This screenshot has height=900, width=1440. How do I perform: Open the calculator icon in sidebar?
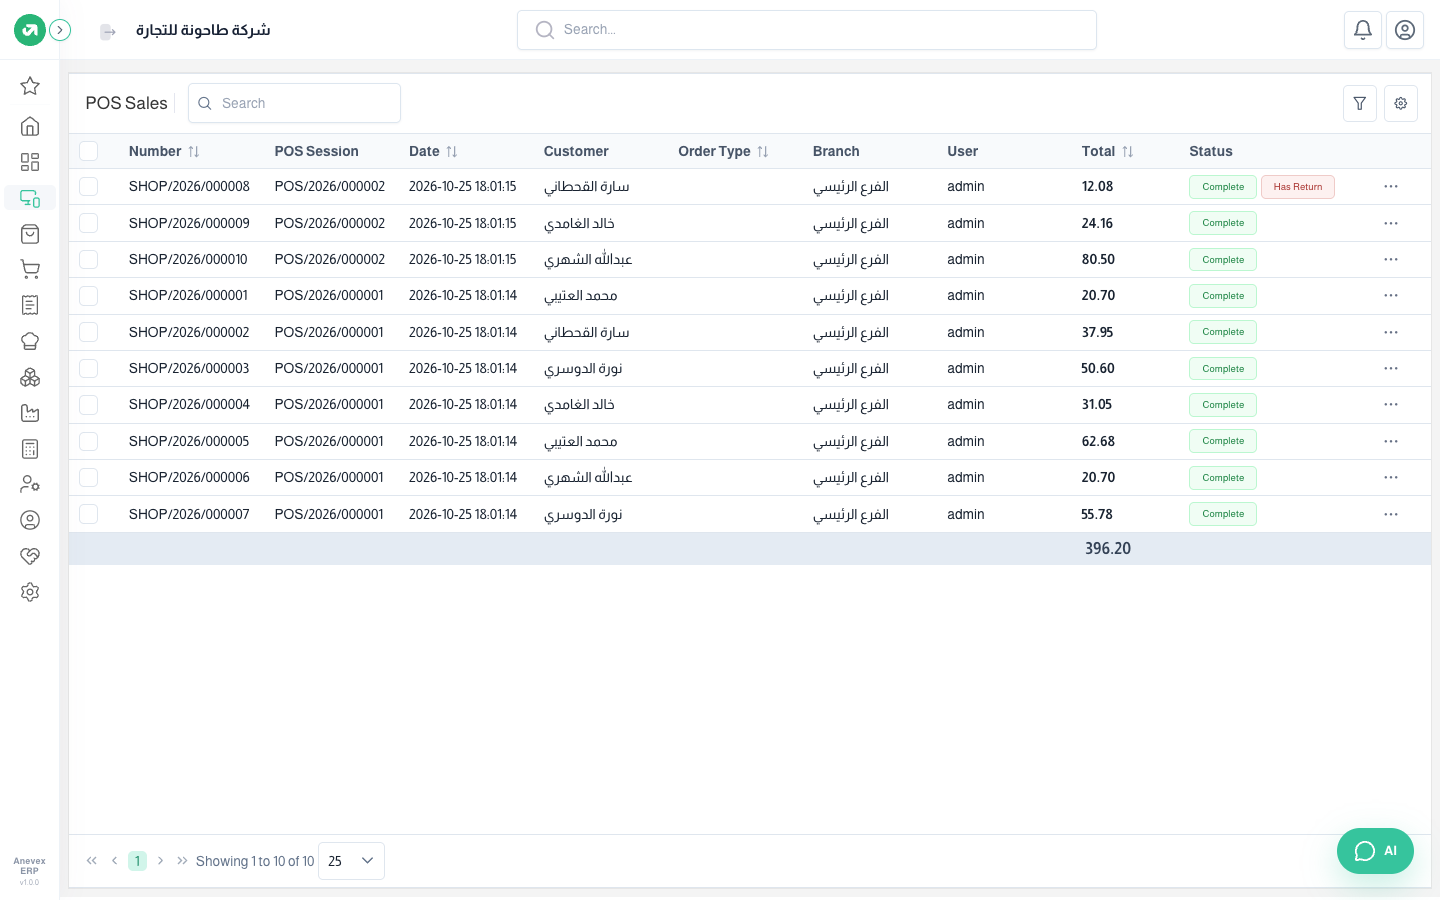(x=30, y=449)
